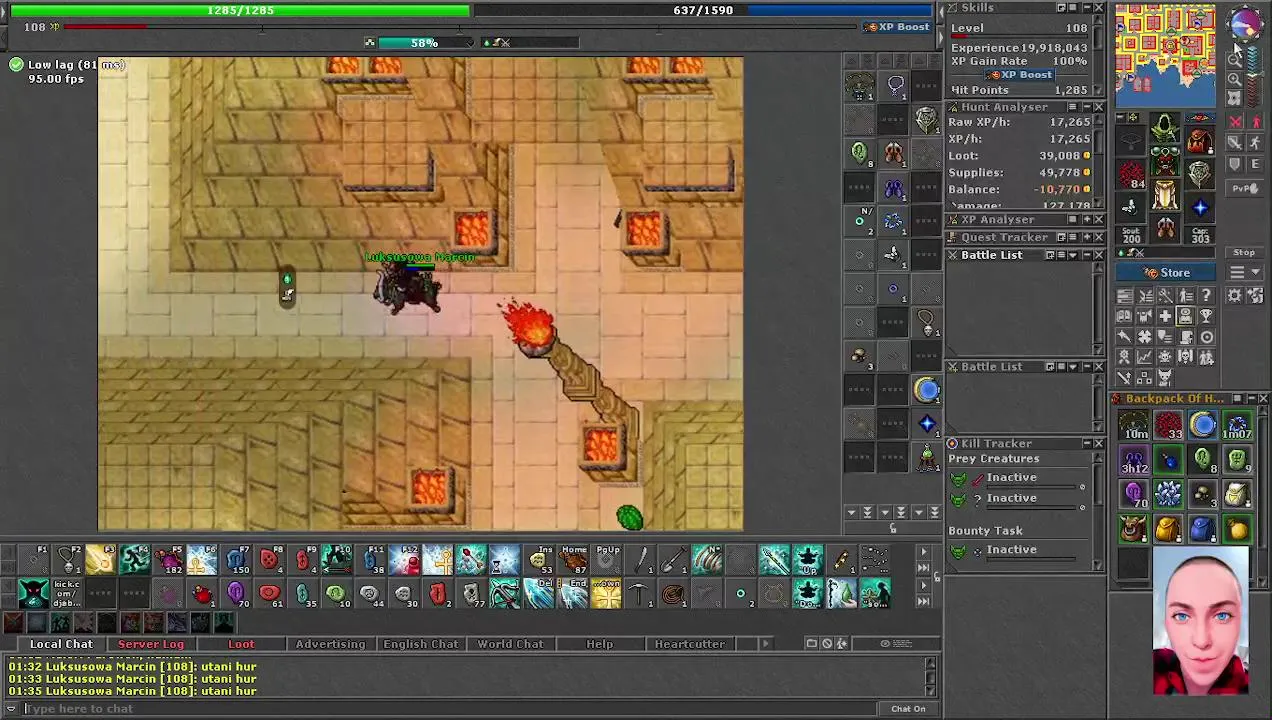Select full attack fight mode
The height and width of the screenshot is (720, 1272).
pos(1236,122)
